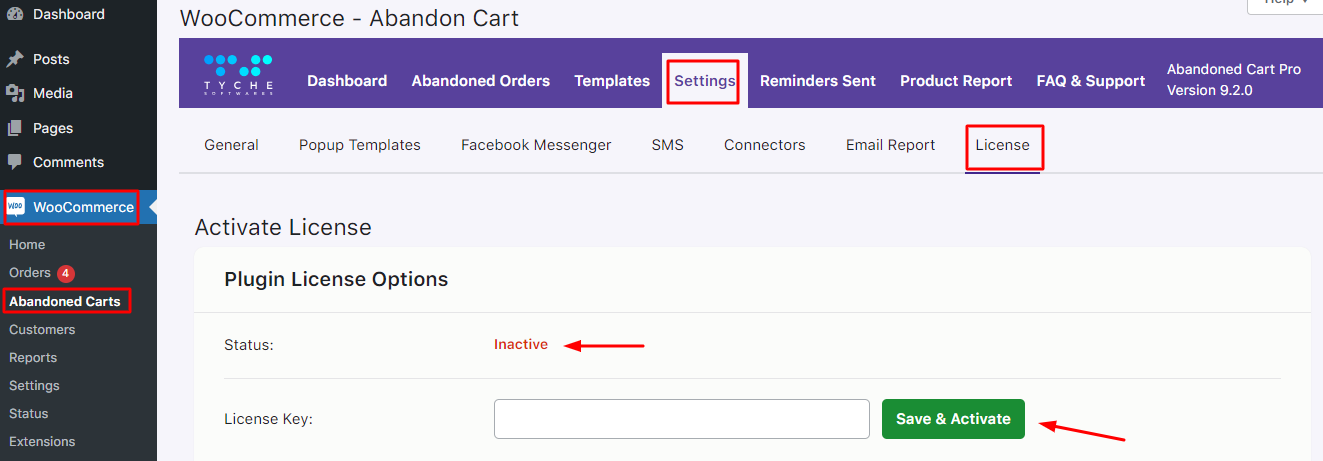Click the Save & Activate button

953,419
